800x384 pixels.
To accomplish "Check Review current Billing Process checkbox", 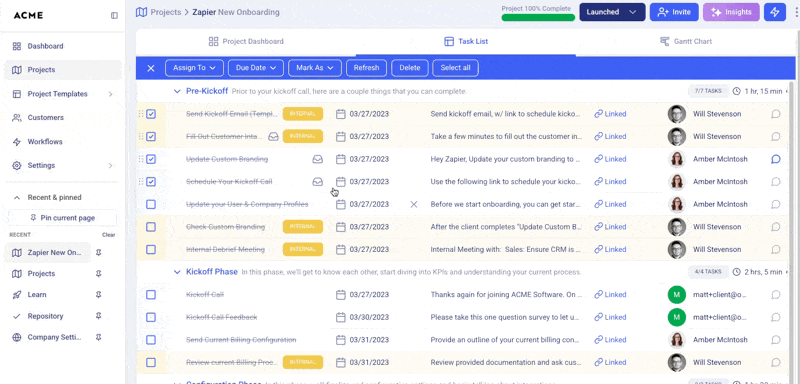I will (151, 362).
